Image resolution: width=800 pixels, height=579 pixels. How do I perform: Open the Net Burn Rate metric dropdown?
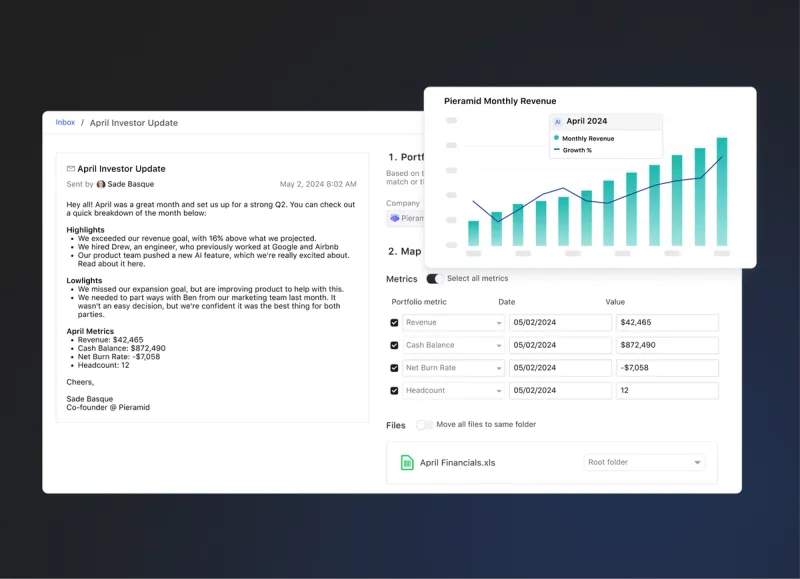[x=500, y=368]
